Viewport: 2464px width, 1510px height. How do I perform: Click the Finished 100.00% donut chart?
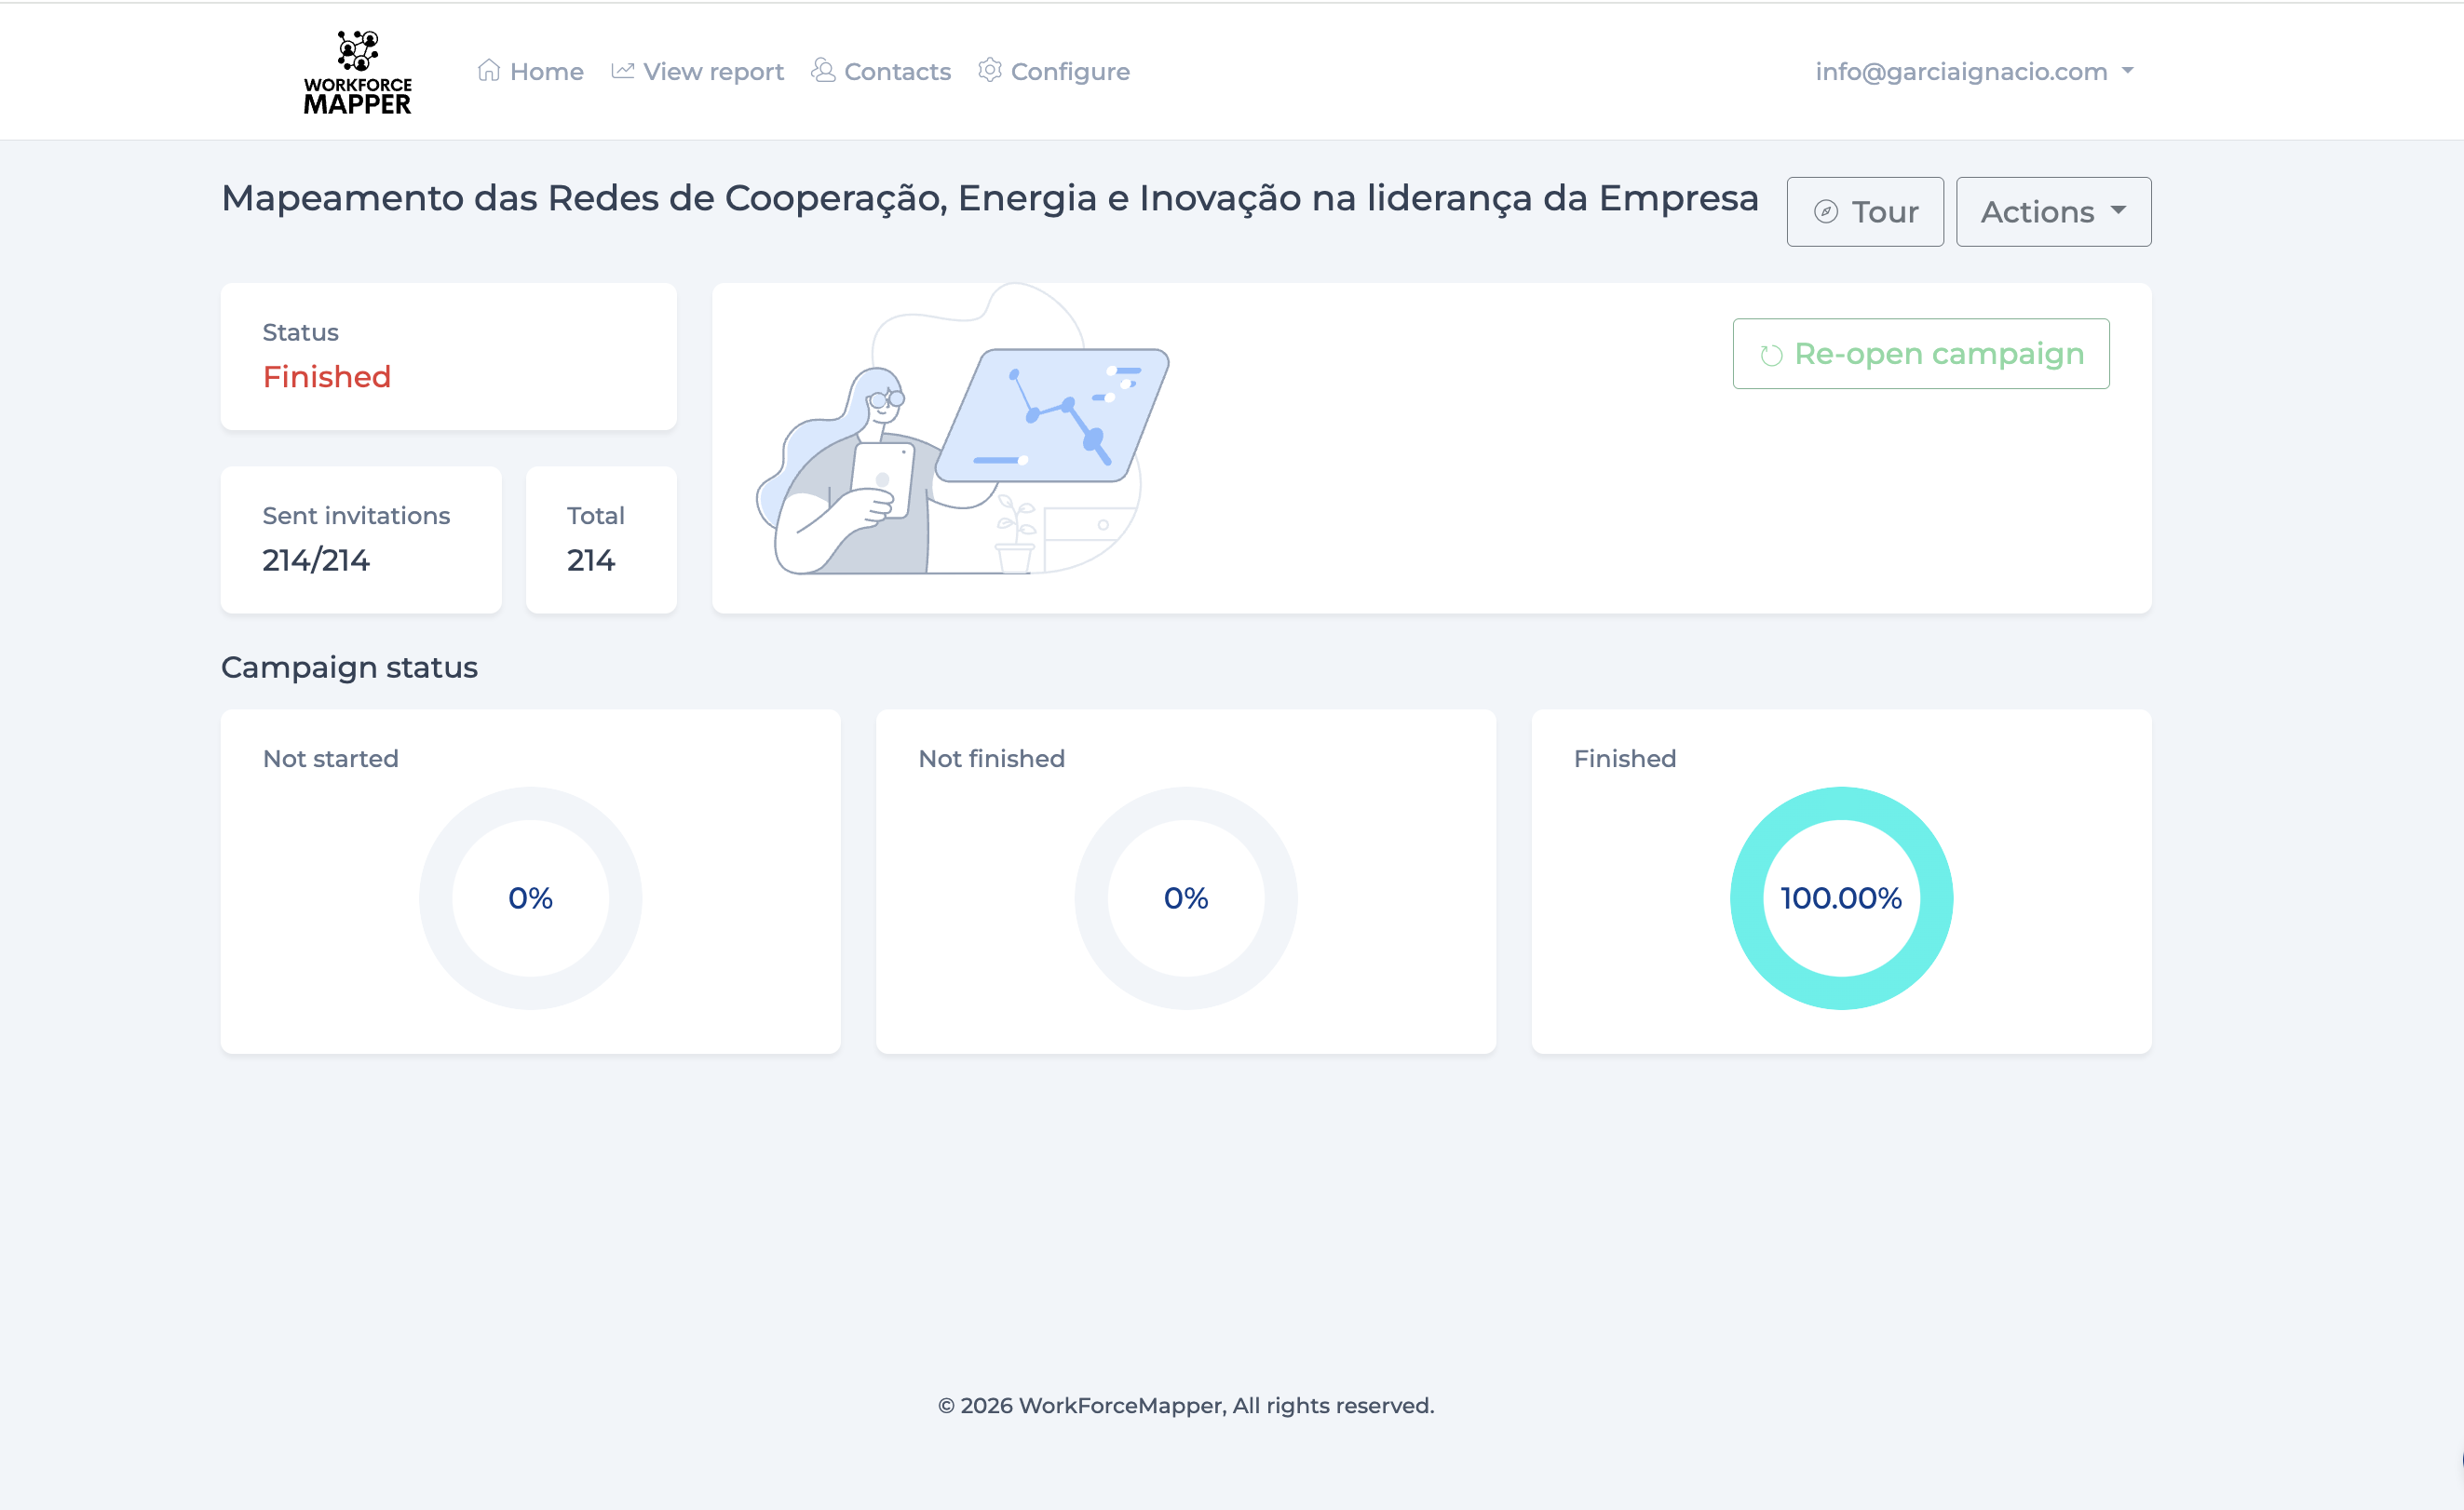pos(1840,897)
